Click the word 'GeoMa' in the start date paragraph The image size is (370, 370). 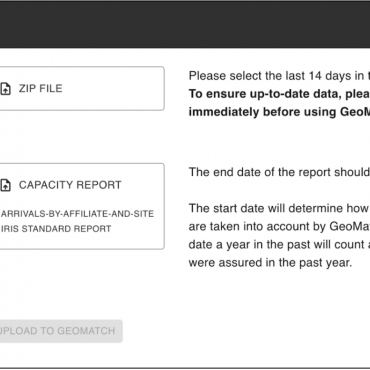[350, 227]
